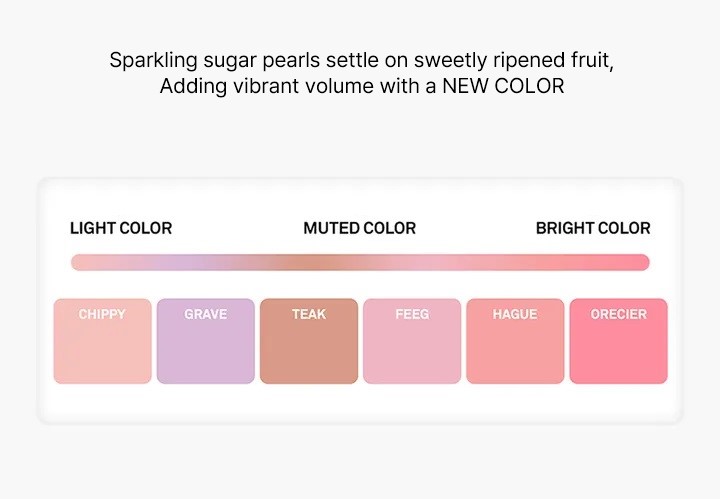Choose the ORECIER bright pink swatch
The image size is (720, 499).
coord(619,341)
